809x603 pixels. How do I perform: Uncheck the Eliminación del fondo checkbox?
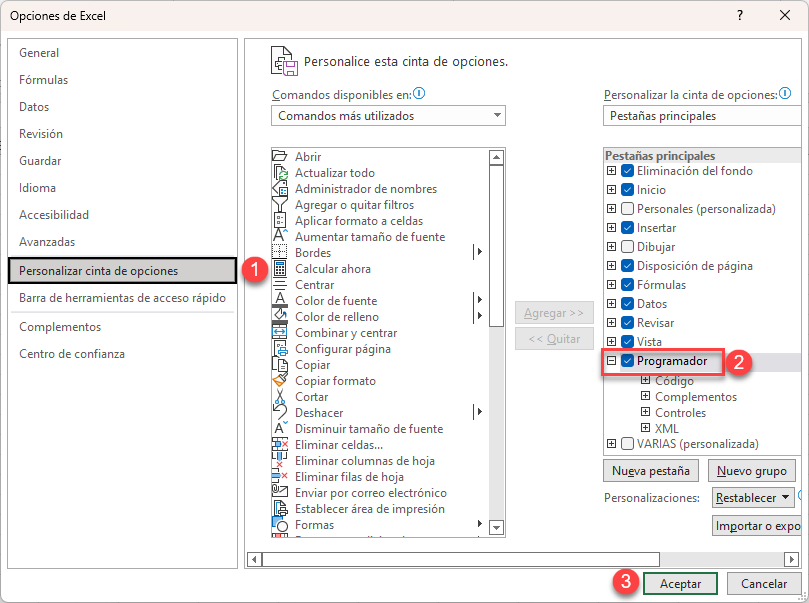[x=627, y=171]
